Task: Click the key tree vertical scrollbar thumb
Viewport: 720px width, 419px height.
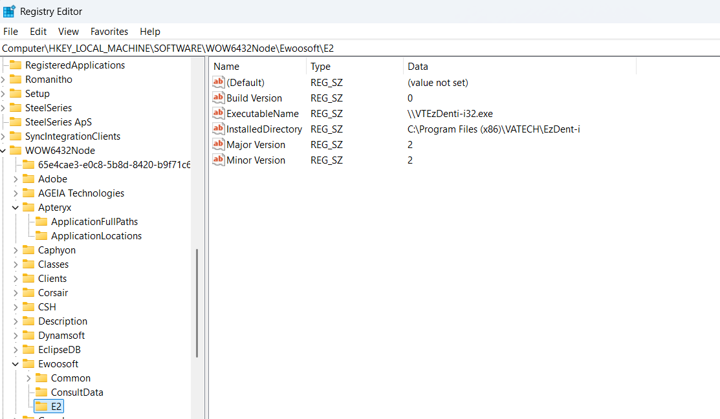Action: click(197, 303)
